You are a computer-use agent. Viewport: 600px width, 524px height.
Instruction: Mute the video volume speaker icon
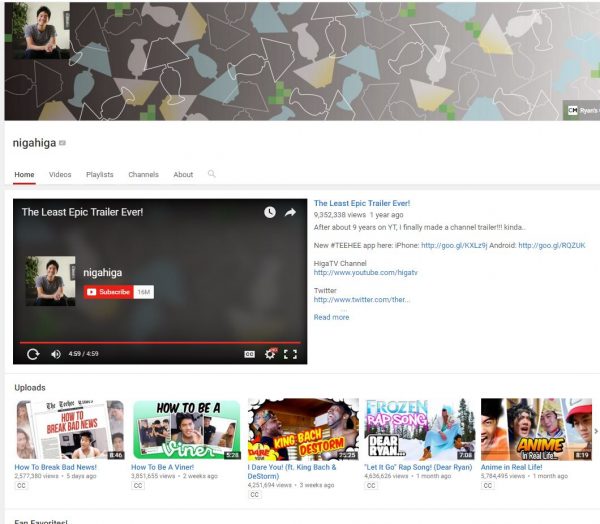pos(56,354)
